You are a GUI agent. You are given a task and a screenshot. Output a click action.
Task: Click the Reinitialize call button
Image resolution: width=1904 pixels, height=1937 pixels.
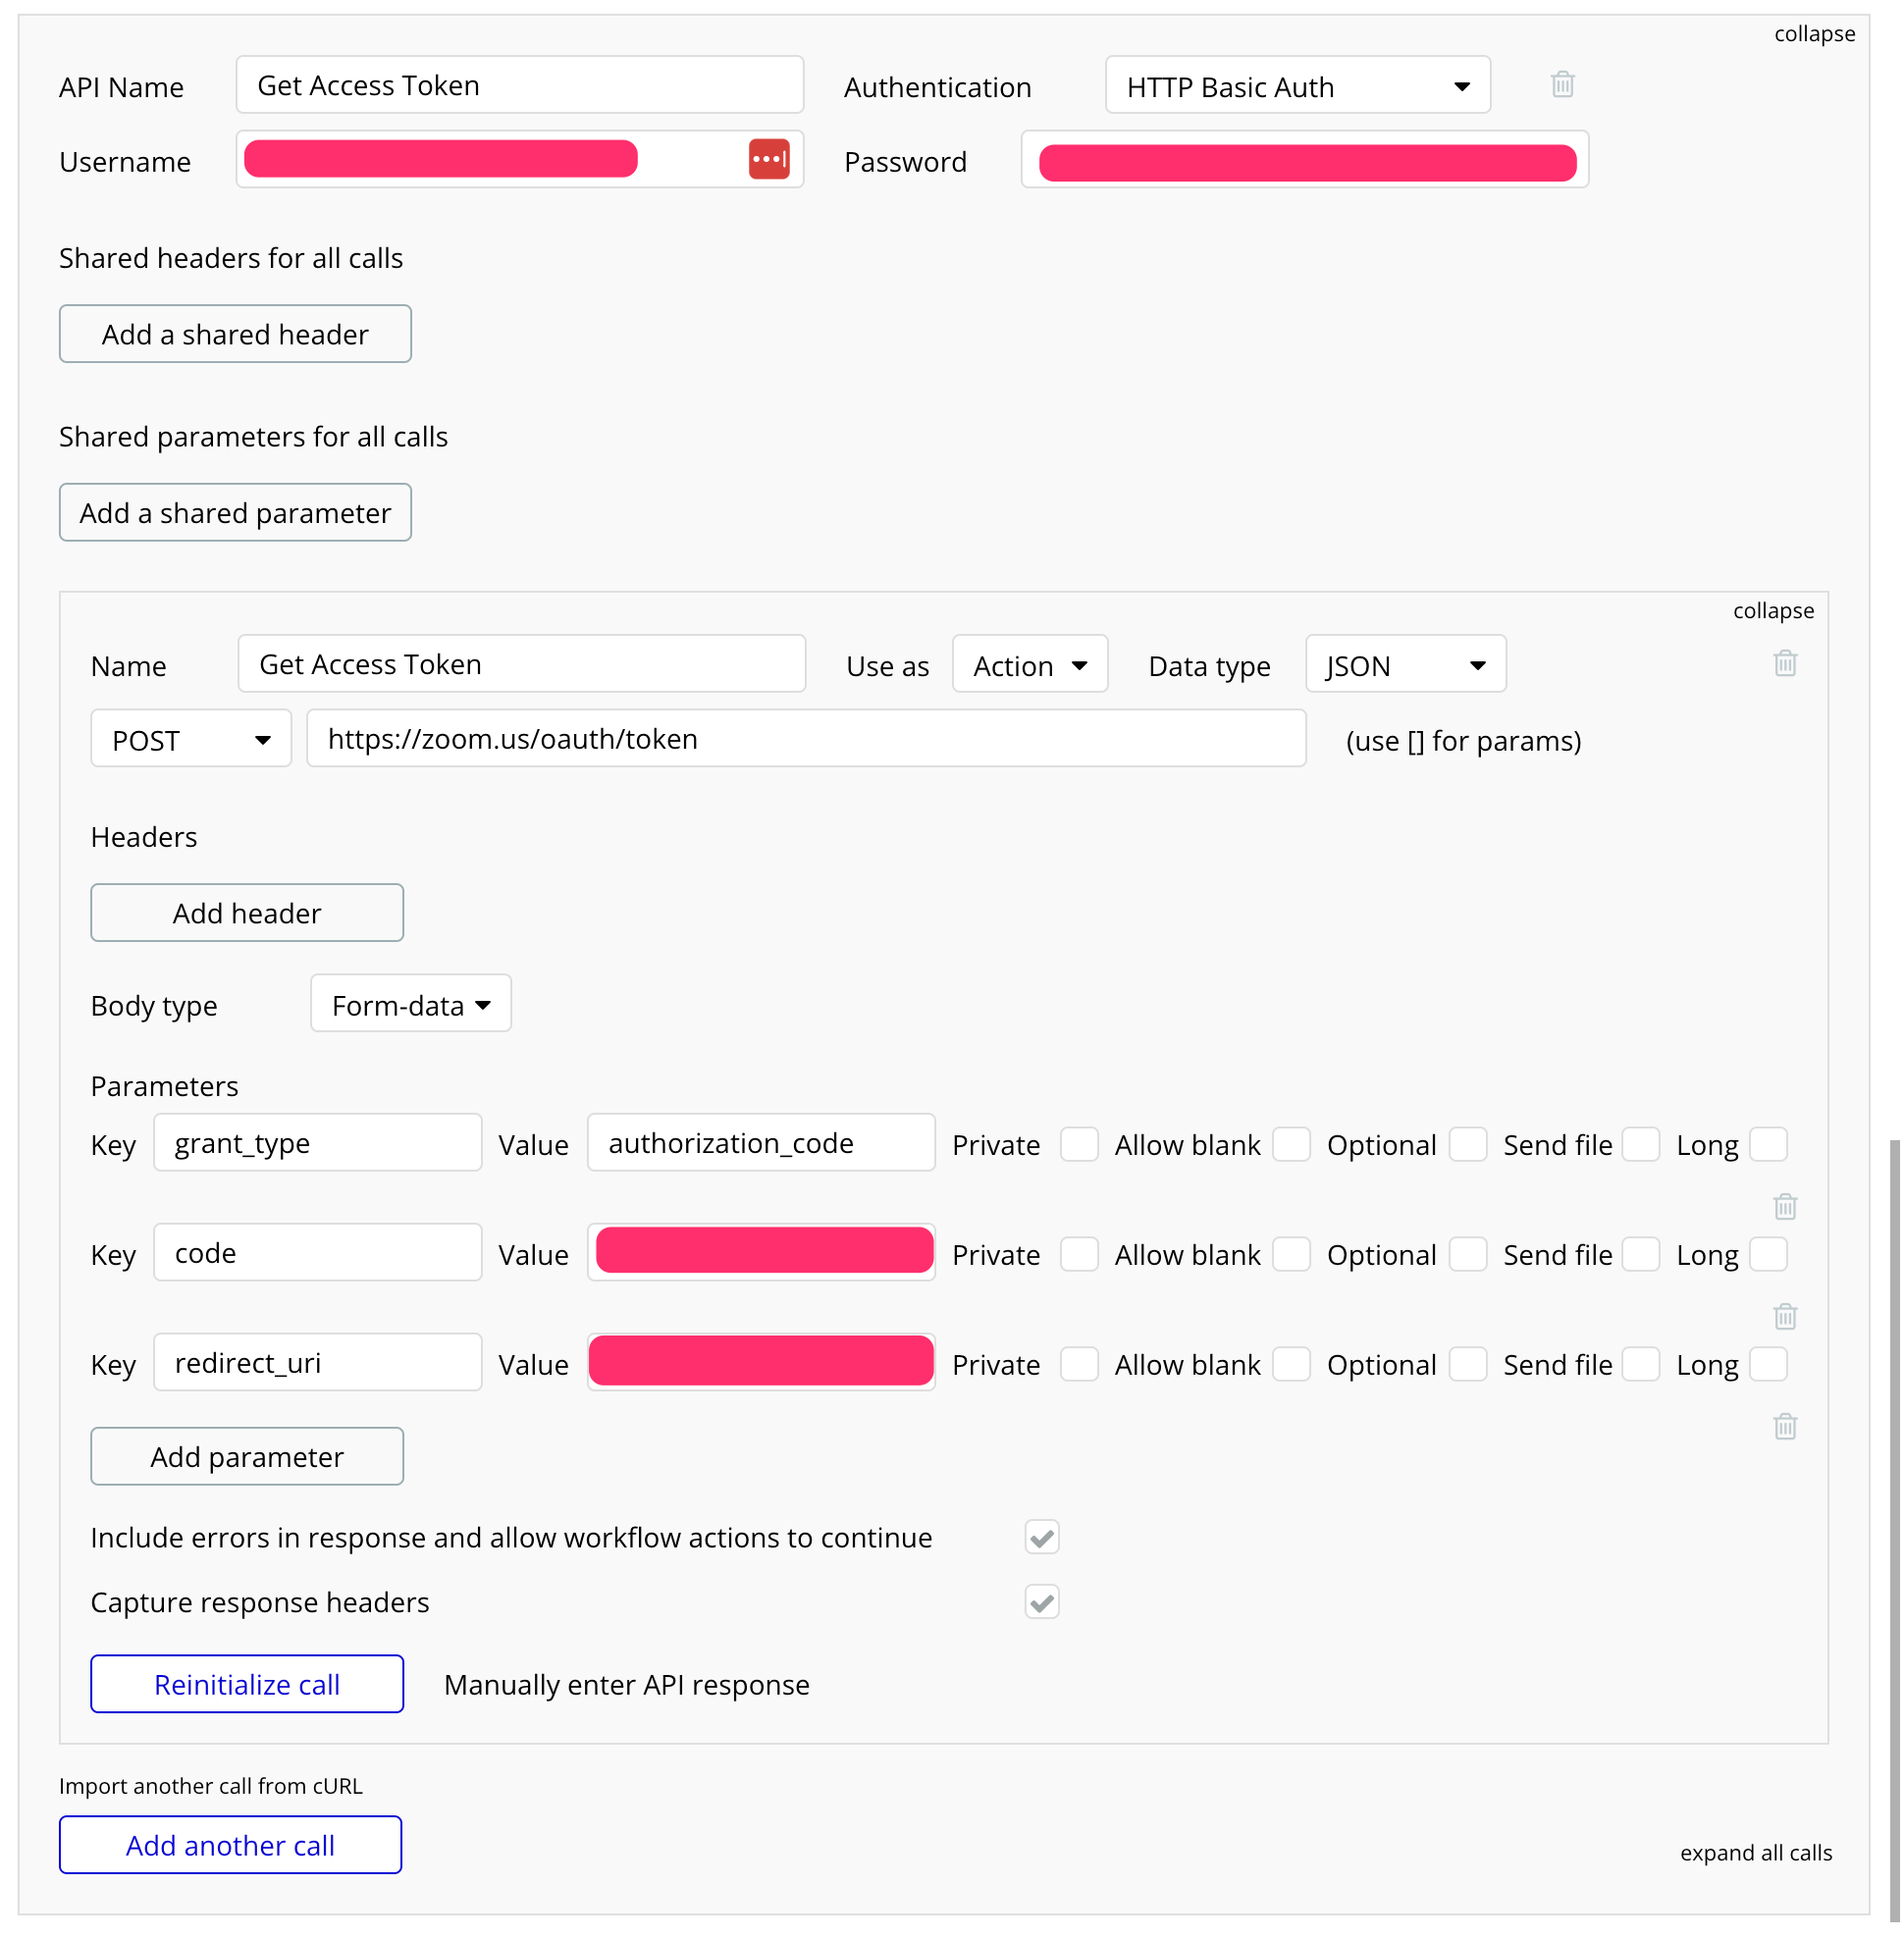pos(247,1684)
